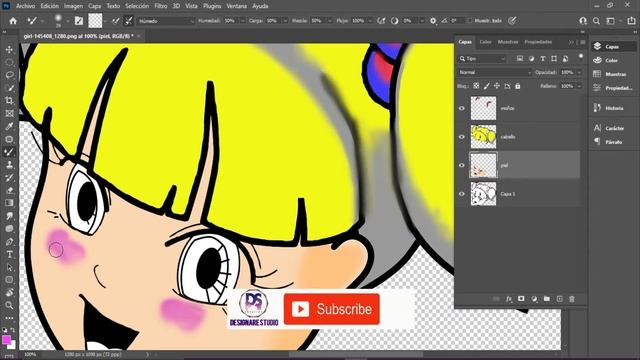Viewport: 640px width, 360px height.
Task: Open the Selección menu
Action: (x=137, y=6)
